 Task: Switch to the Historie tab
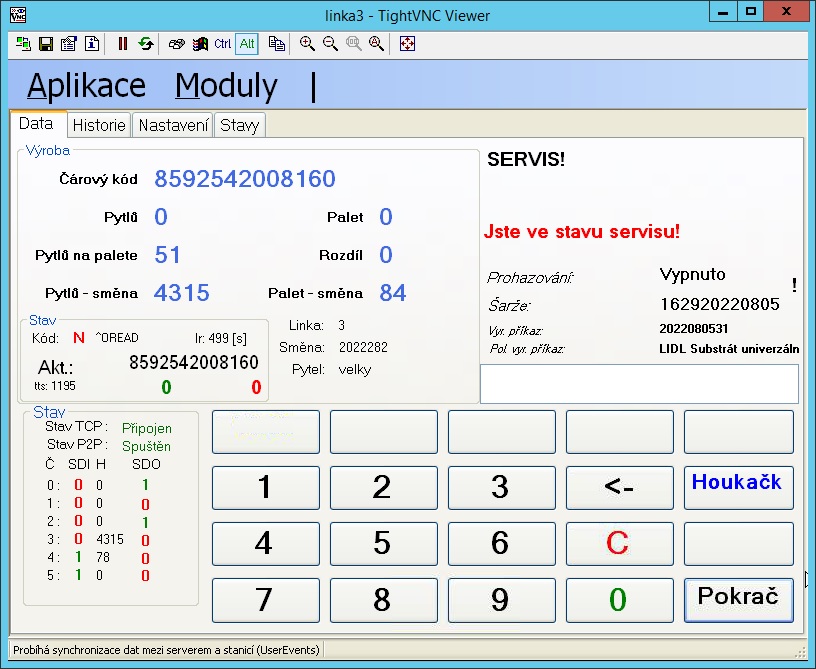click(99, 125)
